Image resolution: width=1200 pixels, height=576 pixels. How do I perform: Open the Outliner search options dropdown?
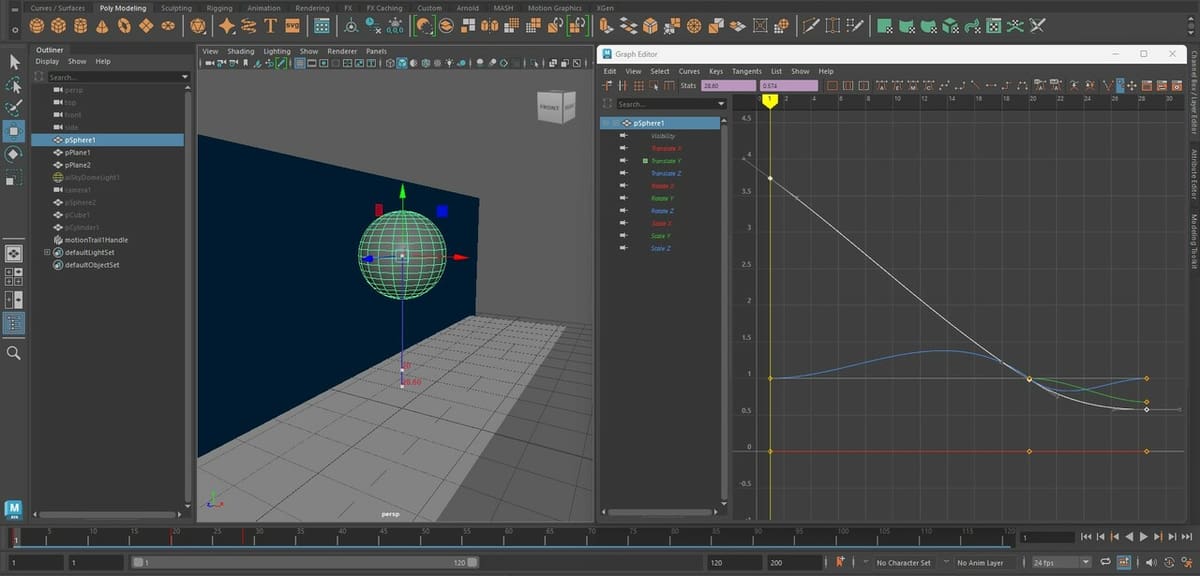tap(185, 77)
